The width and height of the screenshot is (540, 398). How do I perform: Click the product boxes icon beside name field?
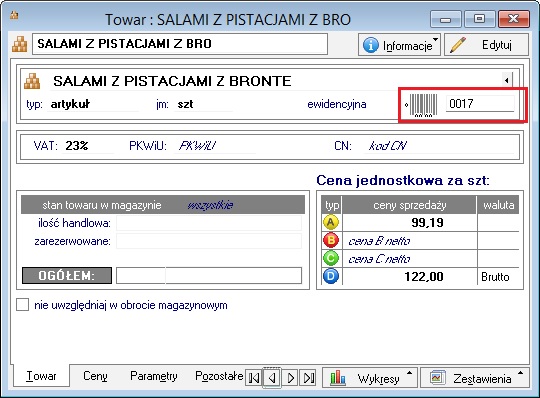[20, 44]
